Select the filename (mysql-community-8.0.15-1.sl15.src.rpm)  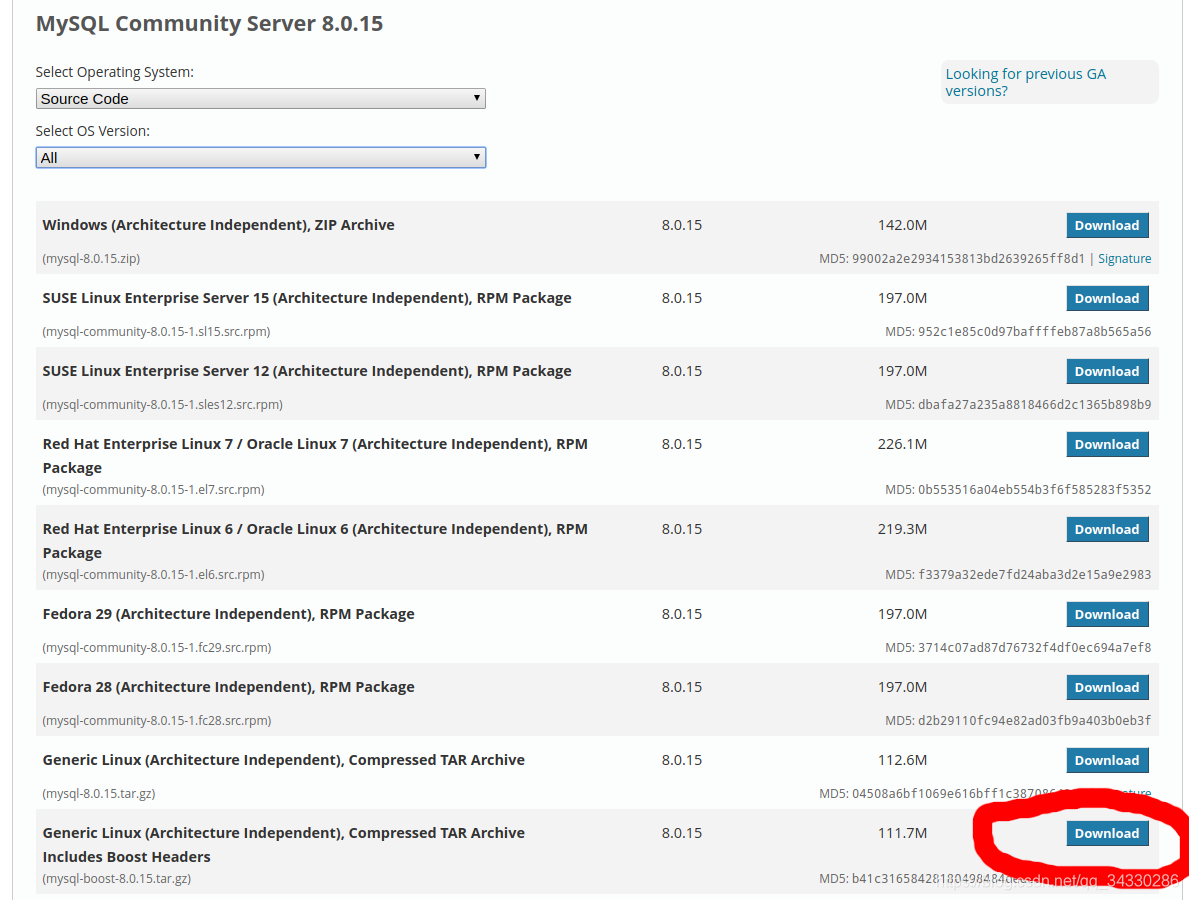point(156,331)
